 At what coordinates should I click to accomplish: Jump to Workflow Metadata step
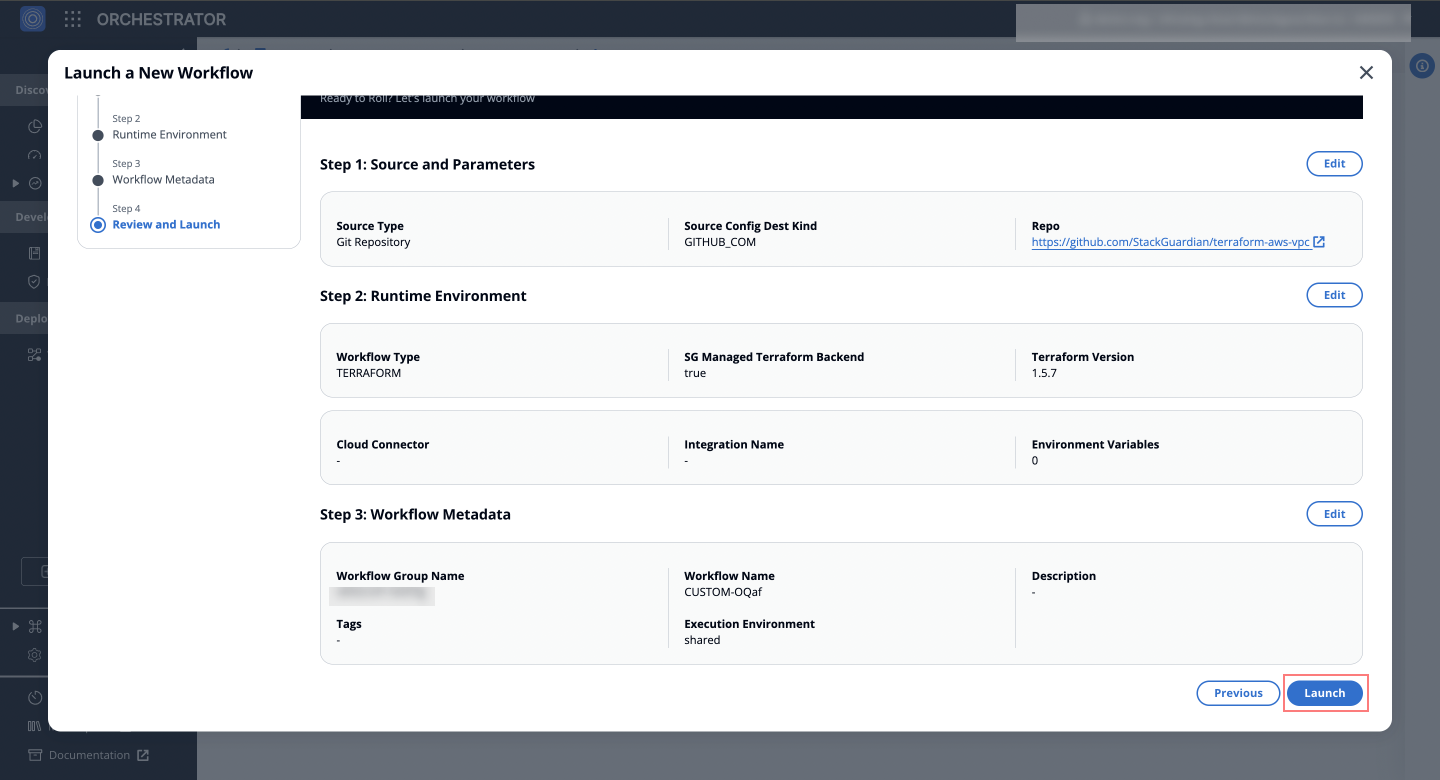tap(163, 180)
